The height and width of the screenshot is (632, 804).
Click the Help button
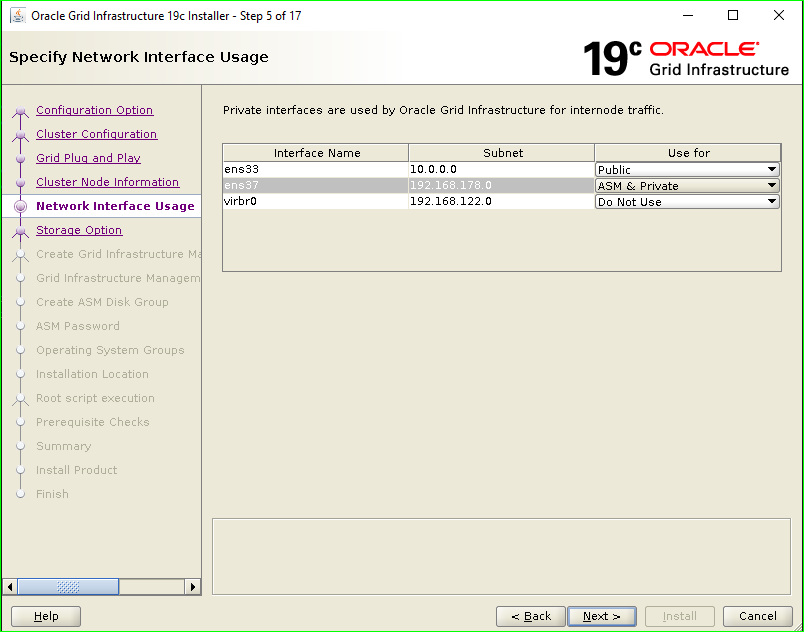[x=46, y=616]
